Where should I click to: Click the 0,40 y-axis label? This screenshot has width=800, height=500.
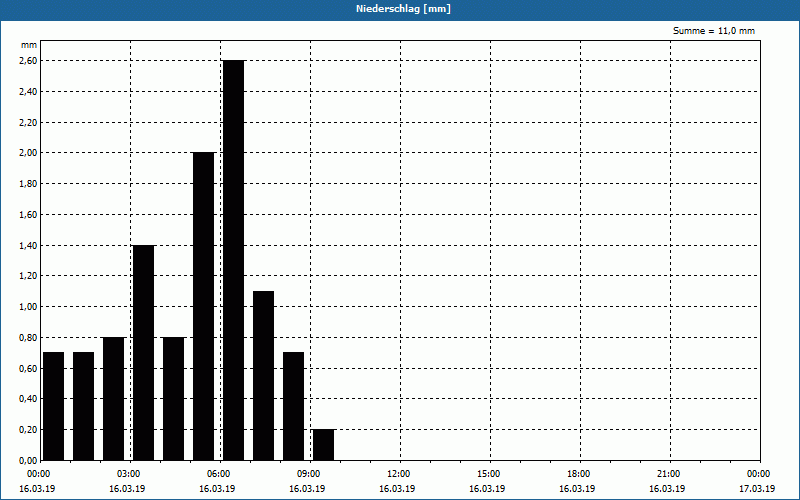click(28, 399)
